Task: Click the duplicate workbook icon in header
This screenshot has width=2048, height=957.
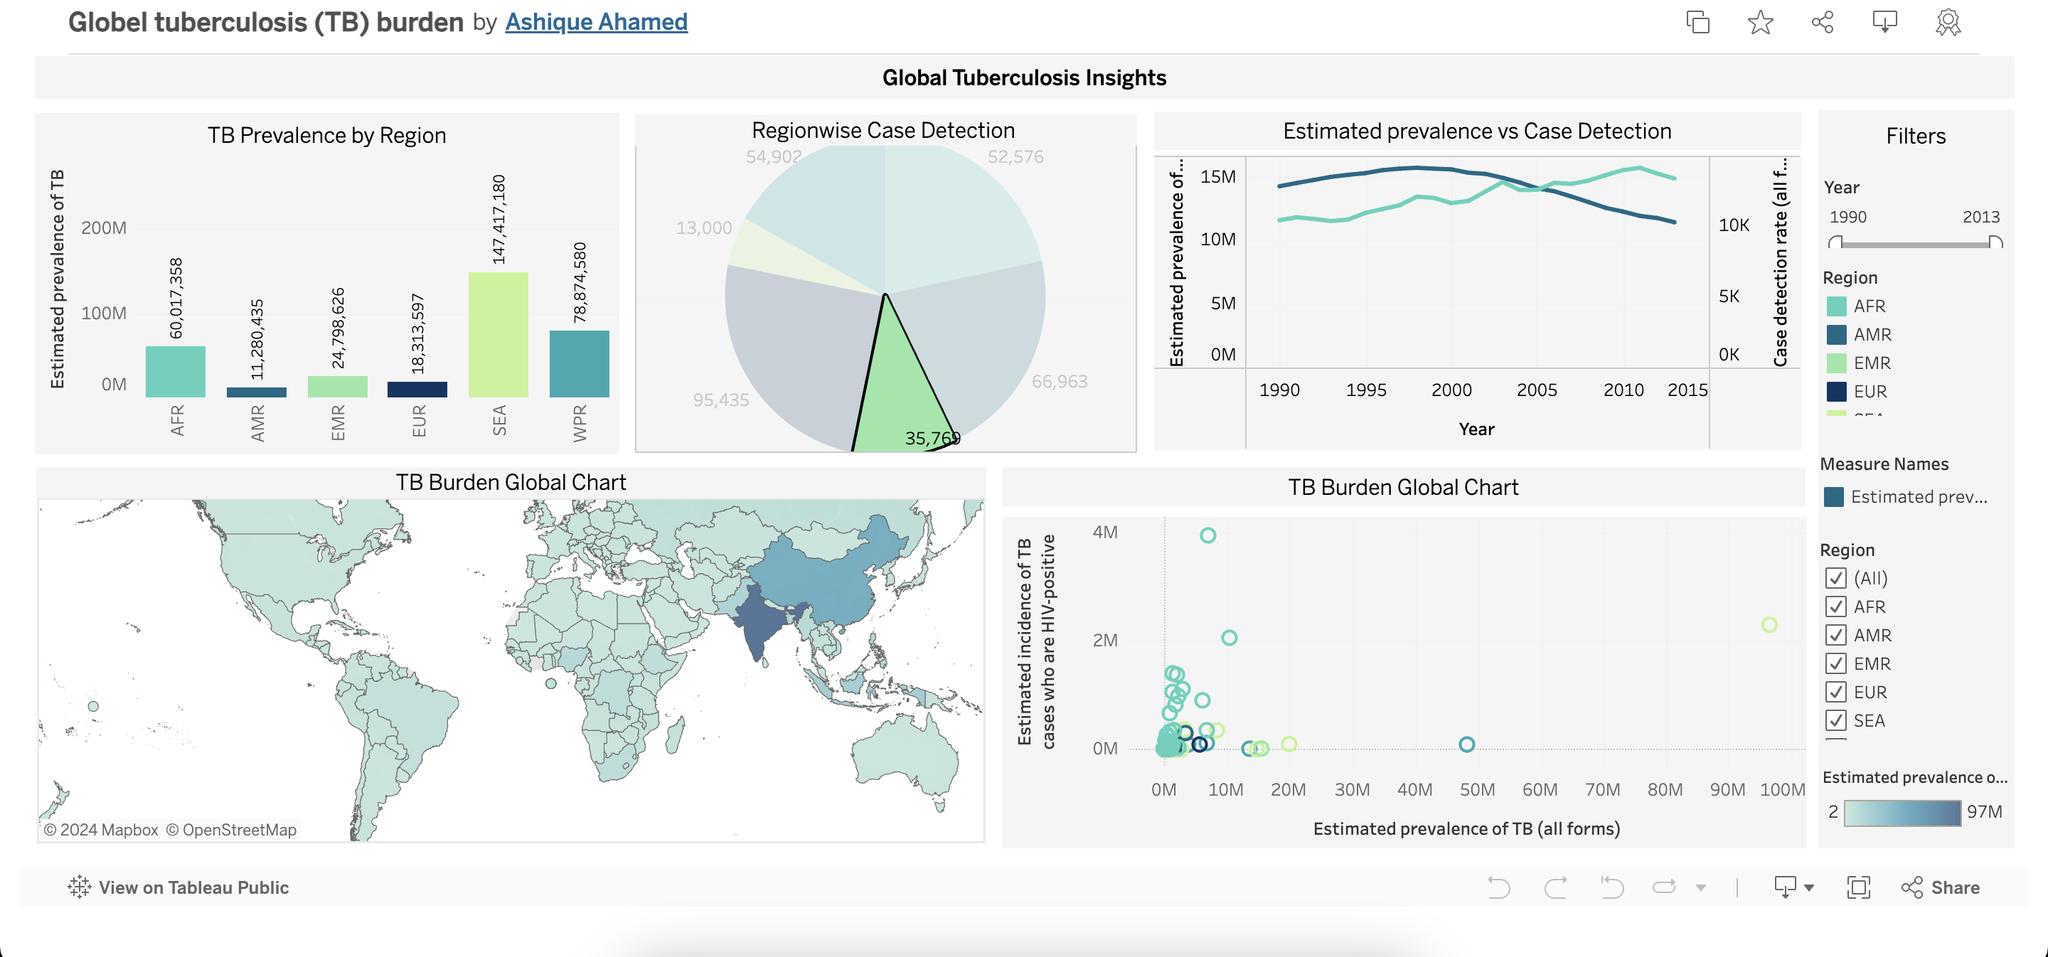Action: [x=1697, y=22]
